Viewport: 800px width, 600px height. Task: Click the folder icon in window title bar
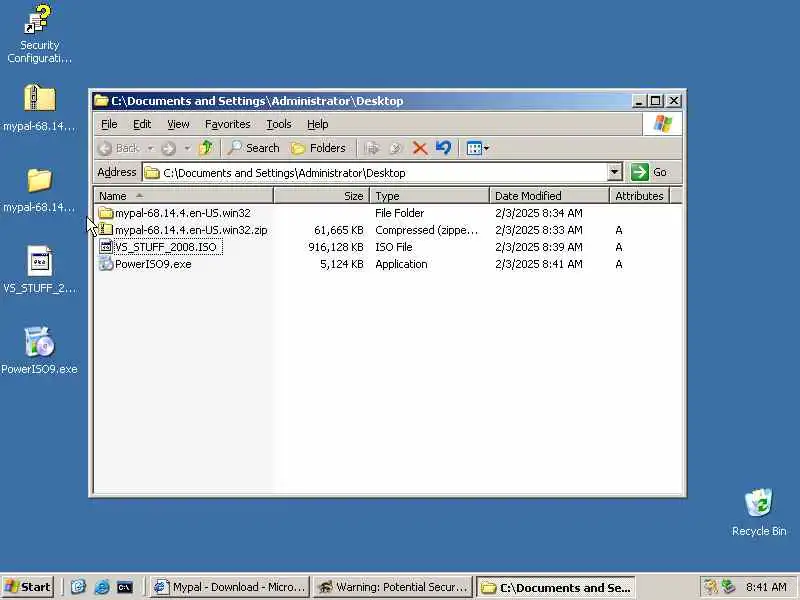[x=101, y=101]
